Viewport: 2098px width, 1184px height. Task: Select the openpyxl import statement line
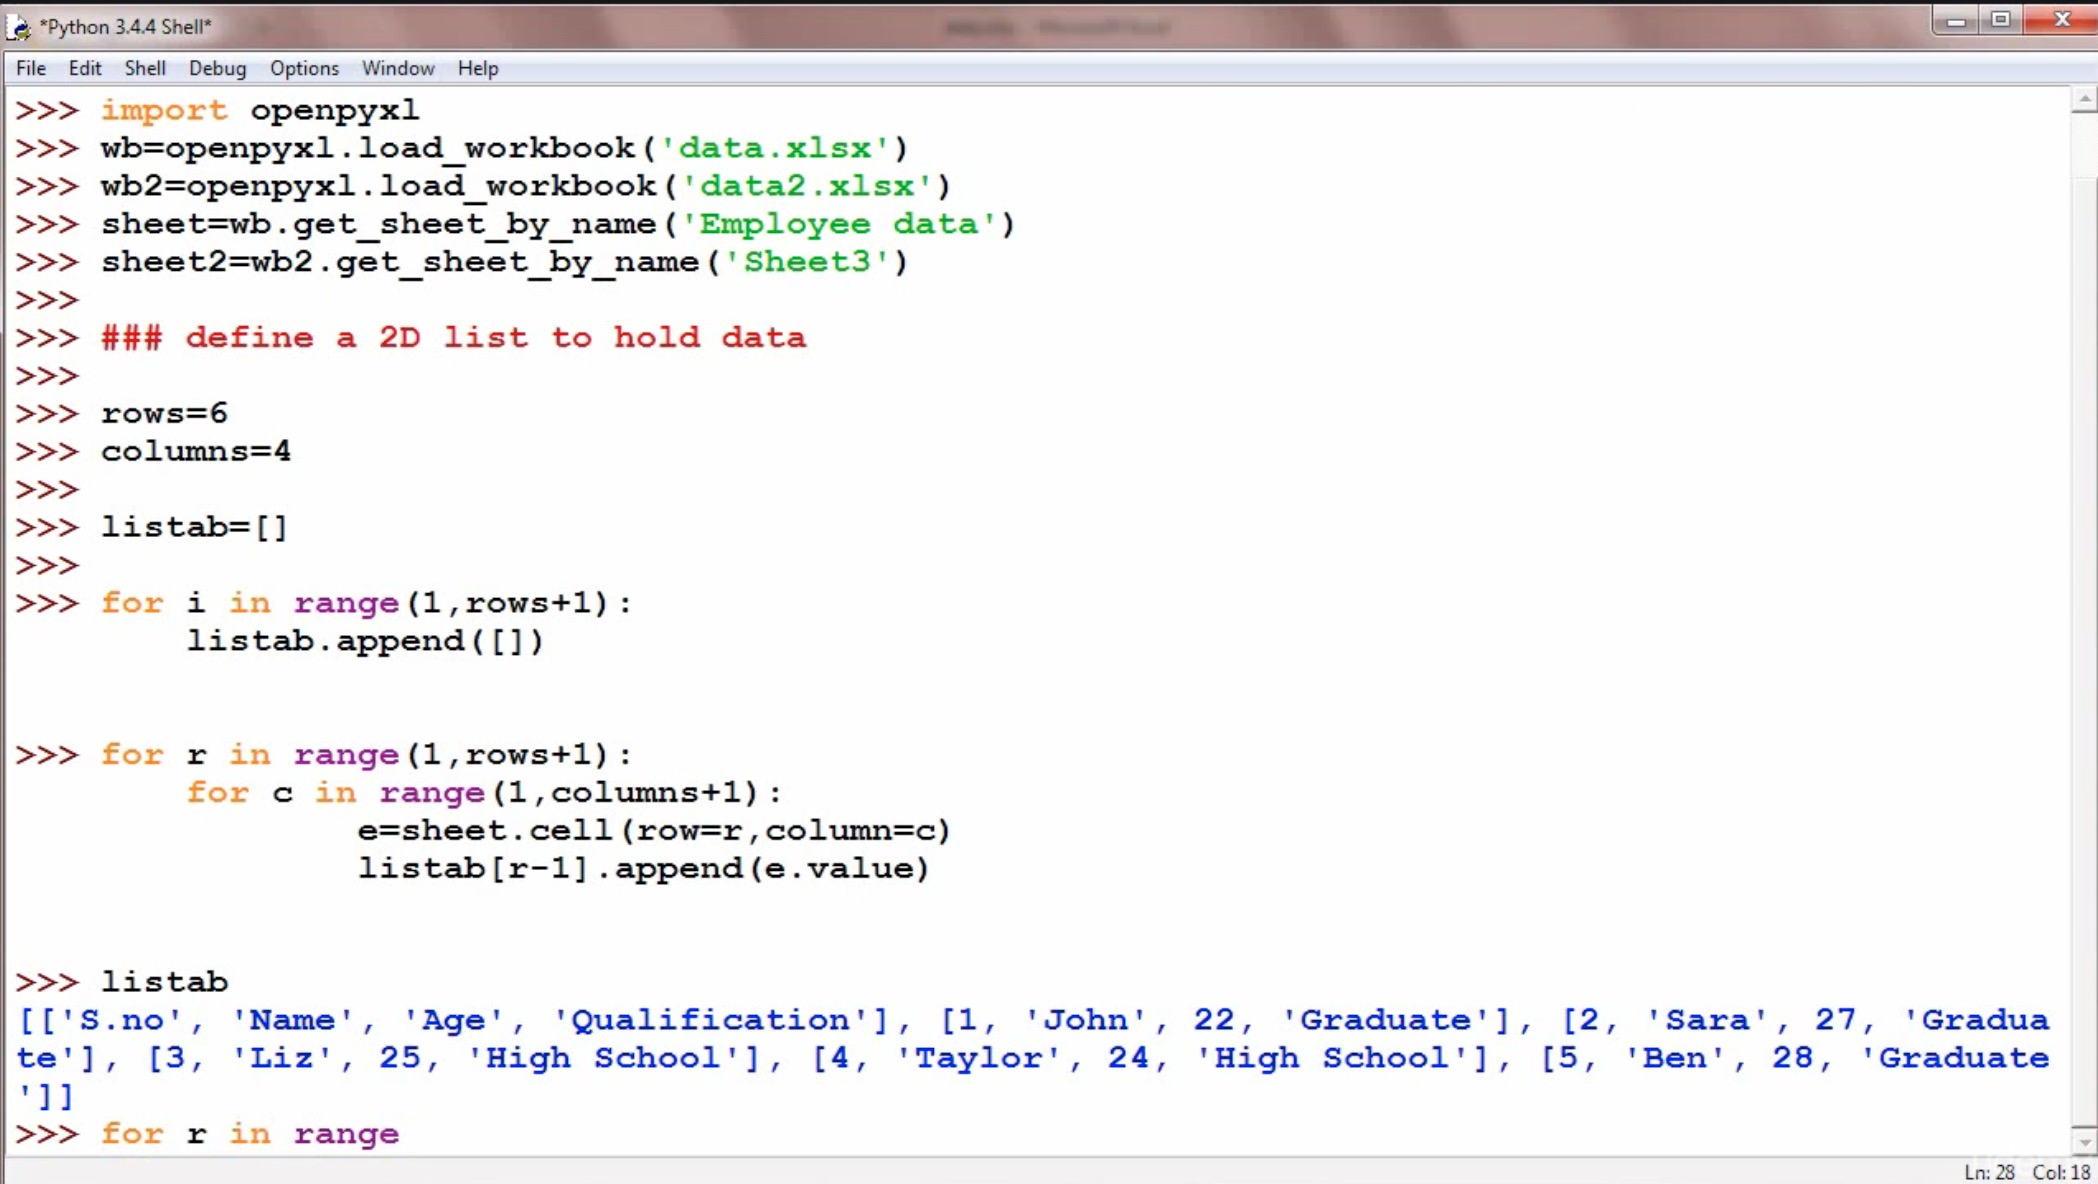259,111
